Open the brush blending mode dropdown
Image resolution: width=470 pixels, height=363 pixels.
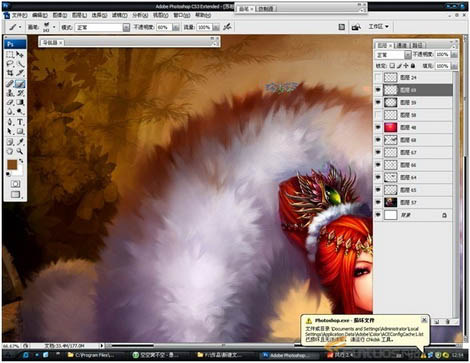[126, 27]
